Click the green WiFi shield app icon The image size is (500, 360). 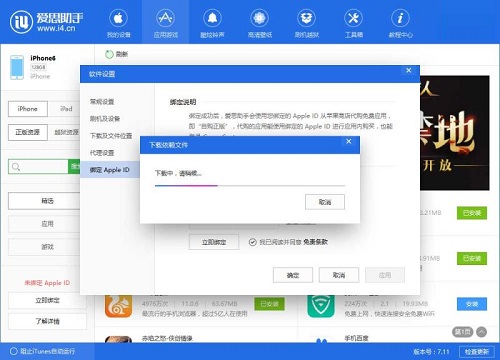(x=321, y=306)
